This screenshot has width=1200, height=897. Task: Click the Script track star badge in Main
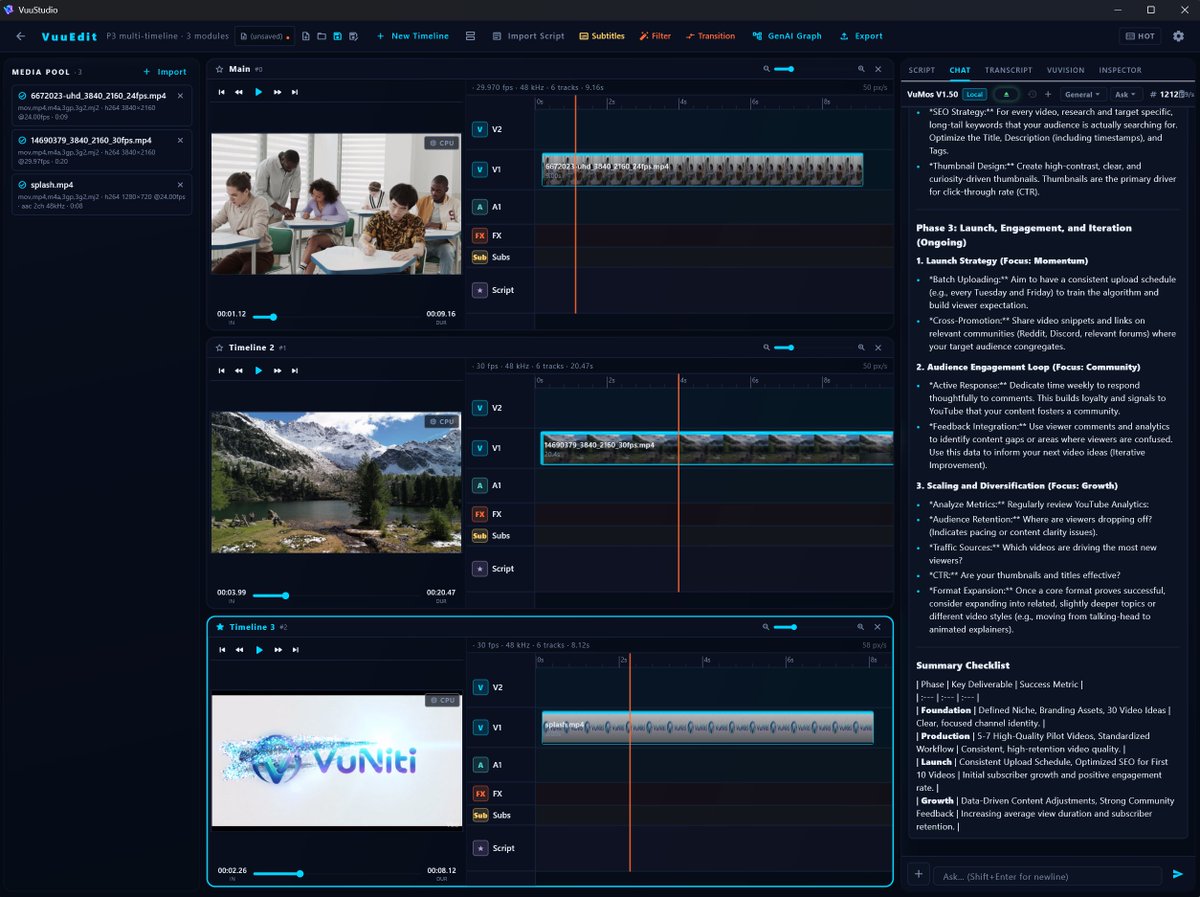(480, 290)
